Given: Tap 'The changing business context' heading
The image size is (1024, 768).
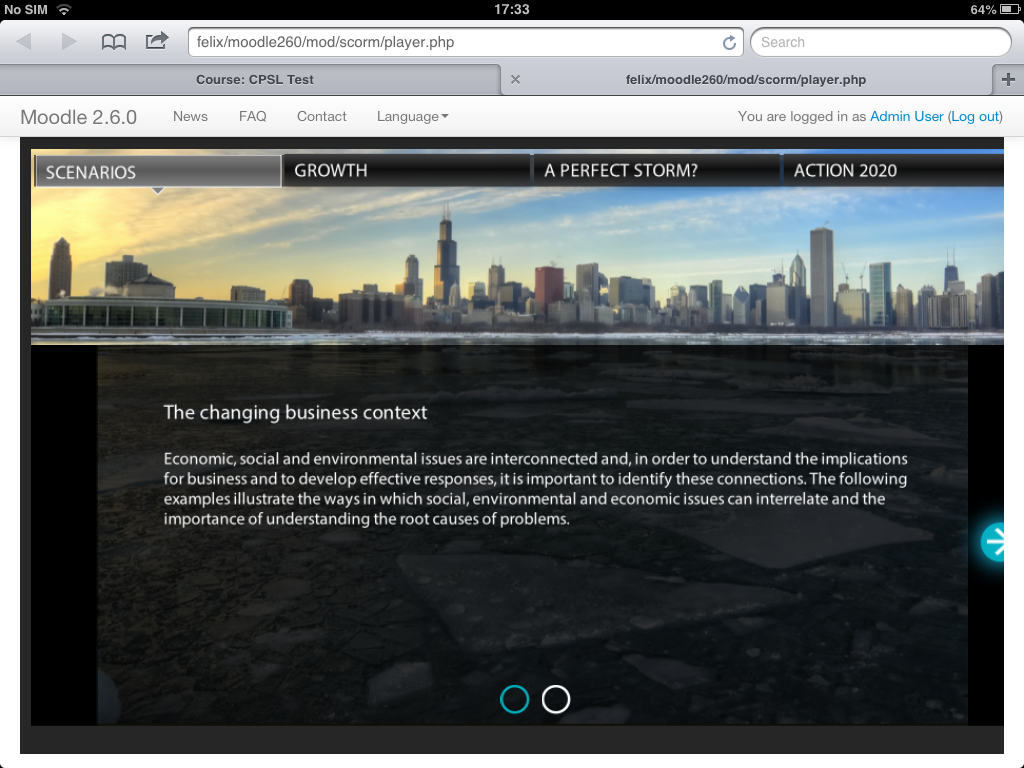Looking at the screenshot, I should (295, 413).
